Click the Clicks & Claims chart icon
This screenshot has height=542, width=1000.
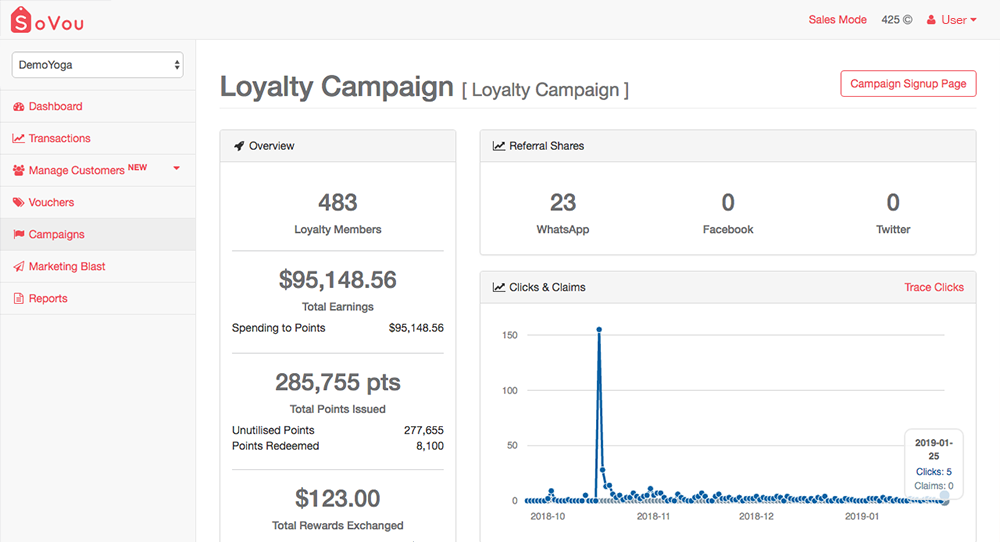click(x=499, y=288)
